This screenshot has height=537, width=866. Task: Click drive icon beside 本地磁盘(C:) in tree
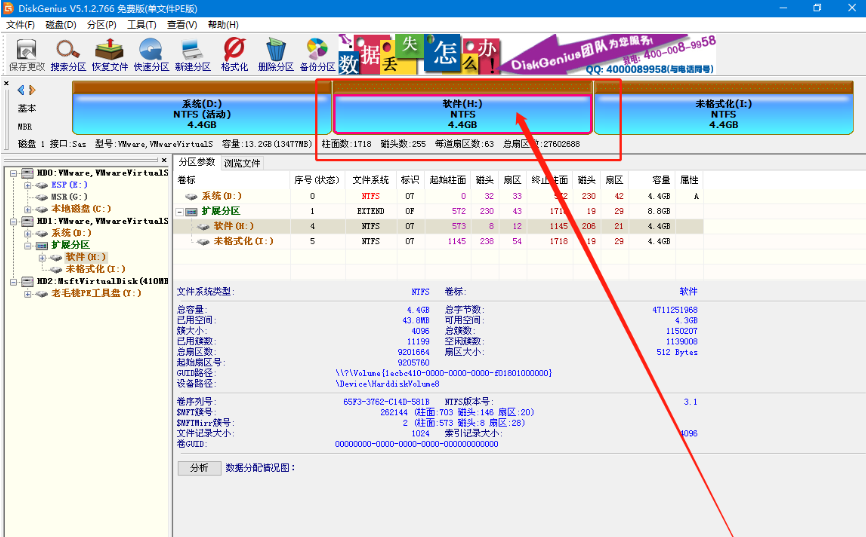[x=41, y=209]
